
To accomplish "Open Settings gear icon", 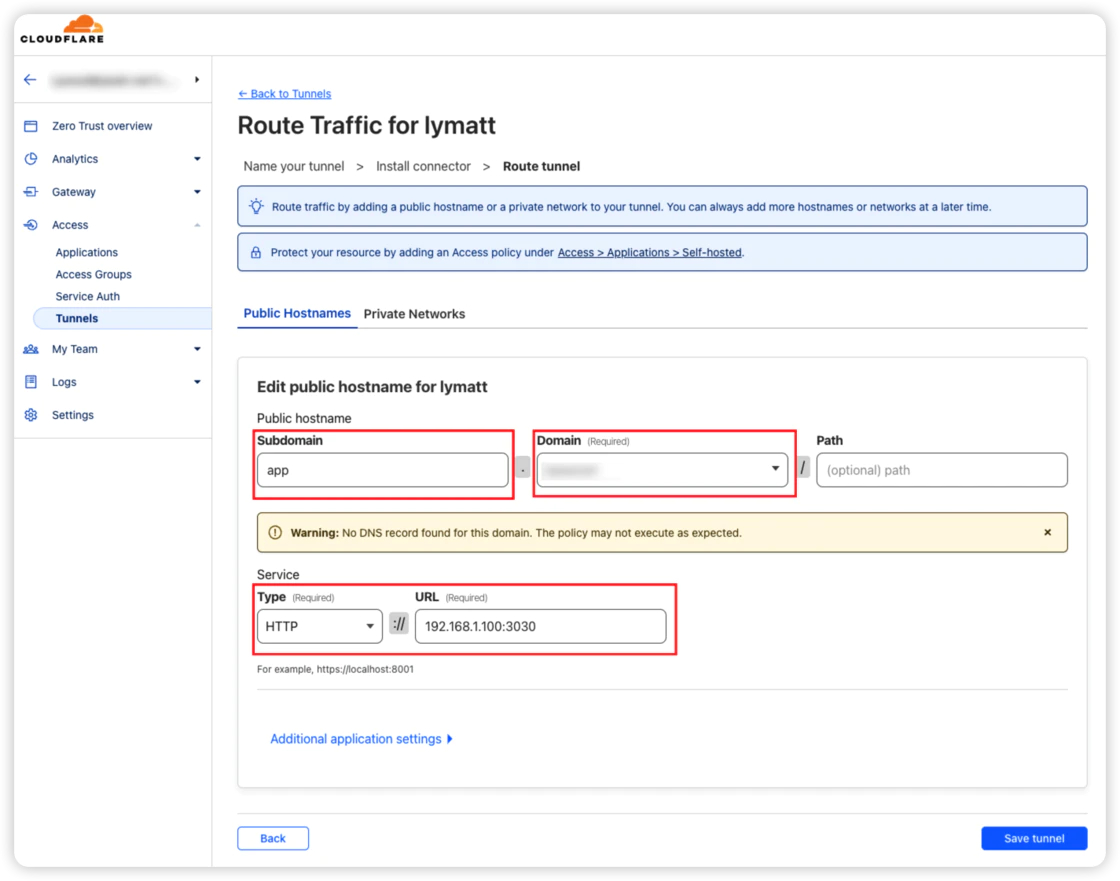I will tap(31, 414).
